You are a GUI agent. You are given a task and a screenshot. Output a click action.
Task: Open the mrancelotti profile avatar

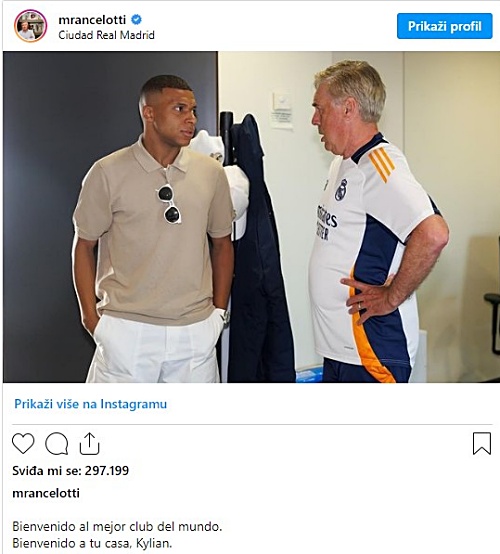(30, 26)
